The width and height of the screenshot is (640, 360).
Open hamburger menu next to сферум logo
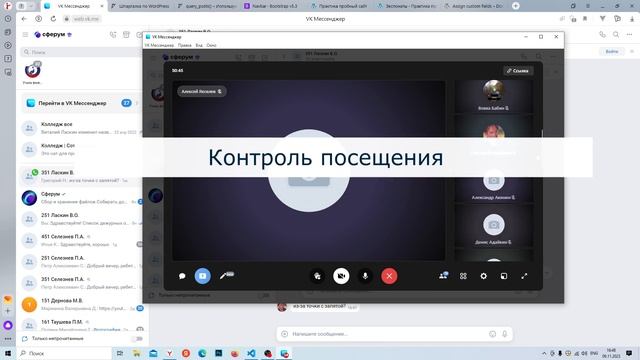pyautogui.click(x=25, y=35)
